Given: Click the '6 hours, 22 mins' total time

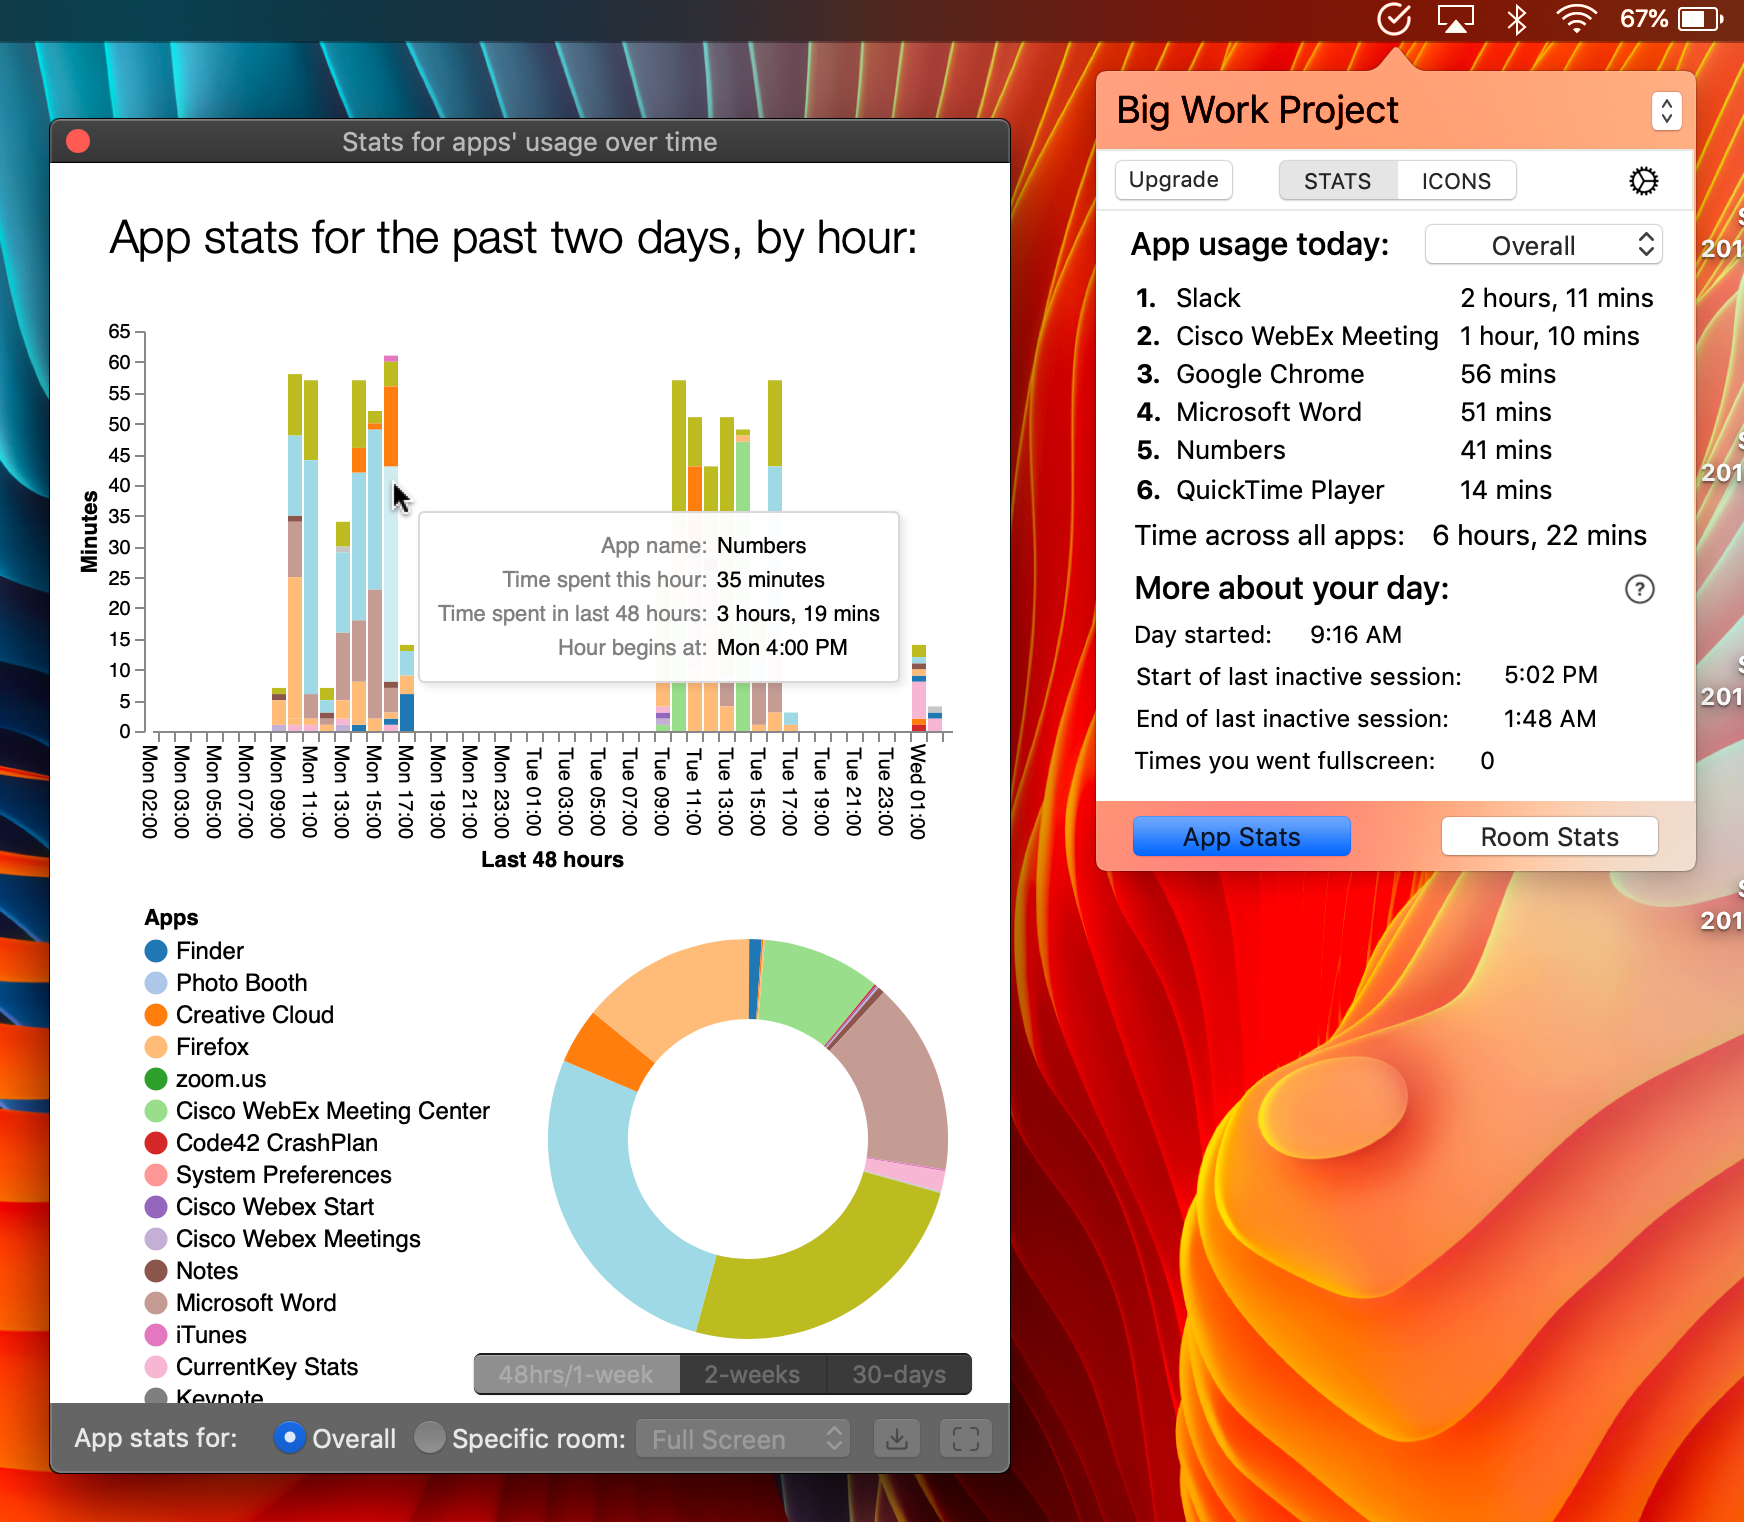Looking at the screenshot, I should tap(1539, 536).
